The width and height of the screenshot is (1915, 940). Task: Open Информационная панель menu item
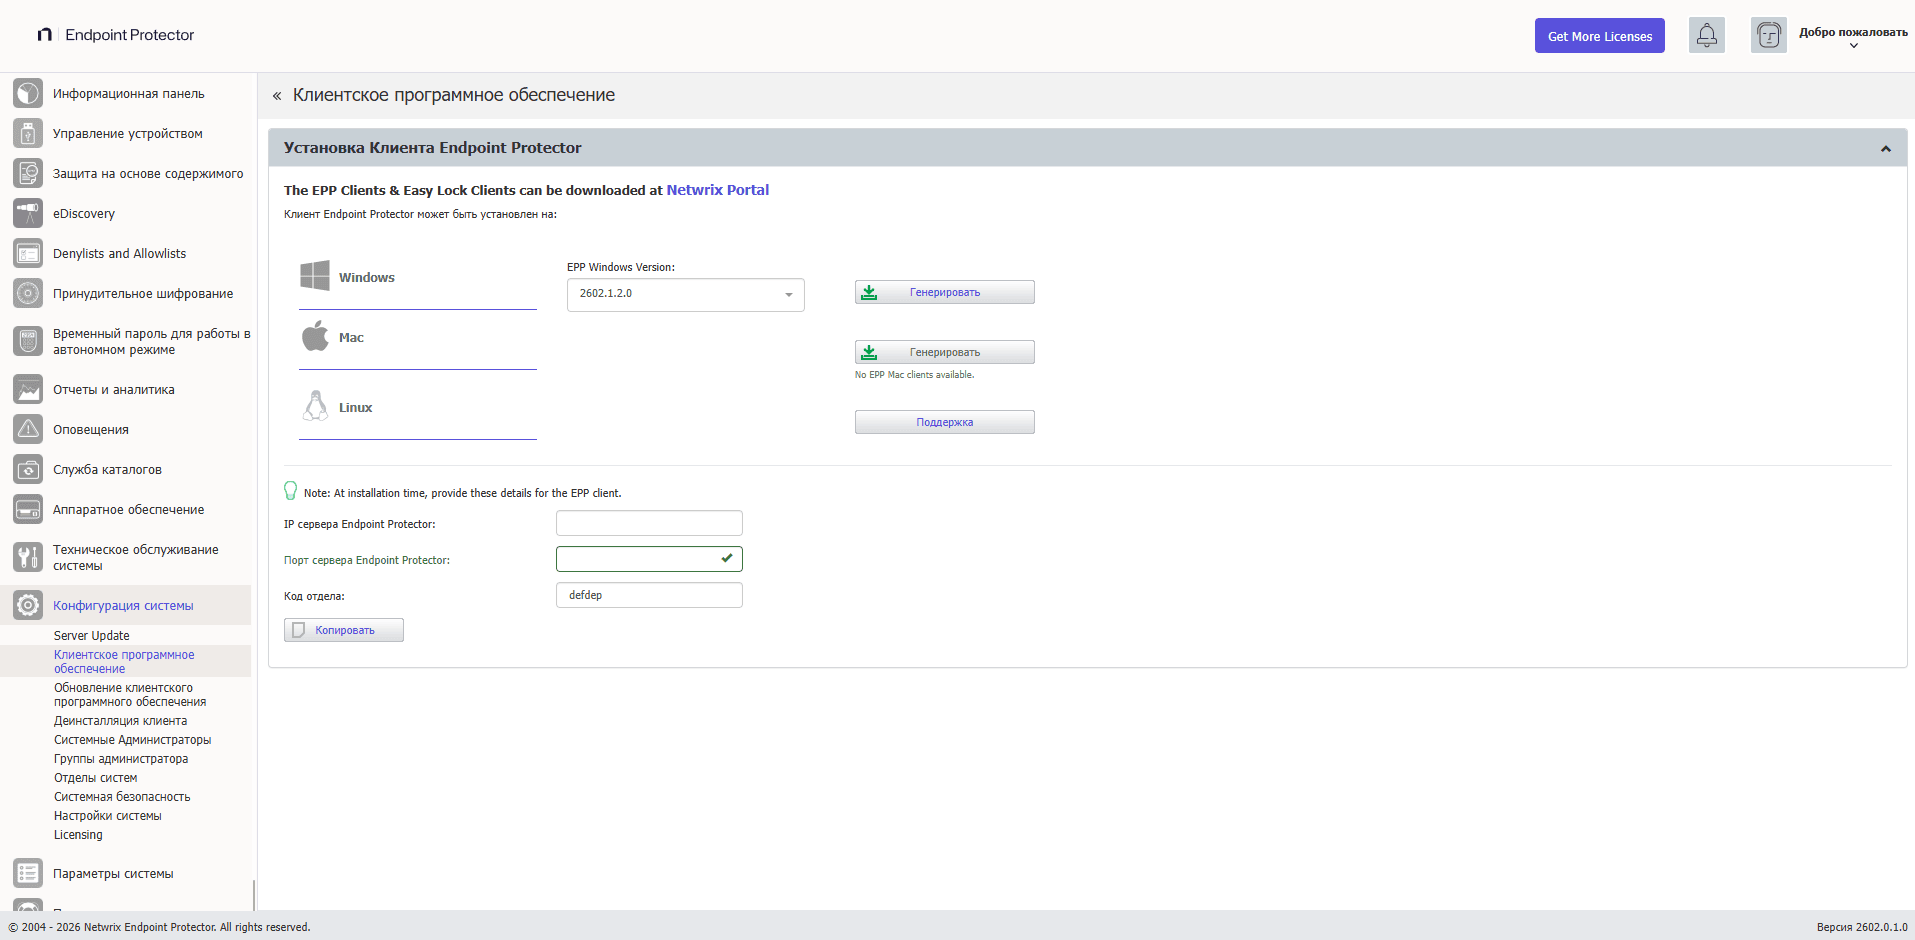click(128, 93)
